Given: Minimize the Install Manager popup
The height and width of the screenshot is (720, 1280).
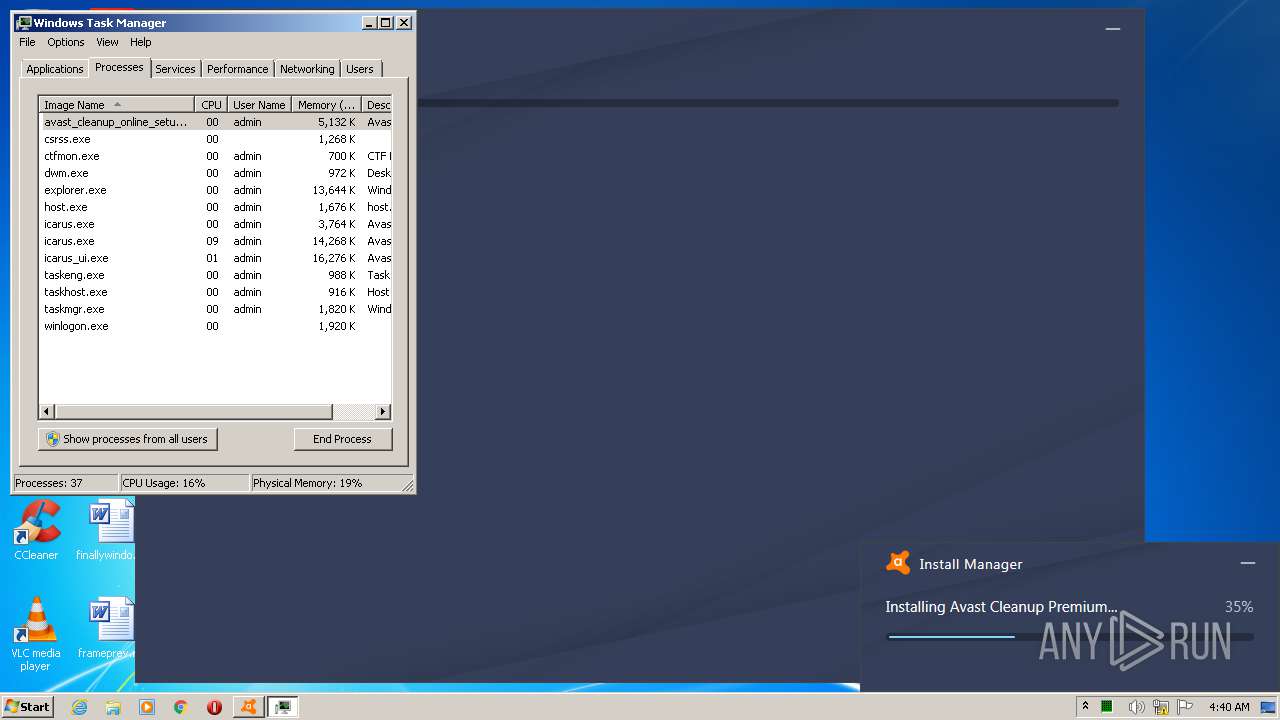Looking at the screenshot, I should [x=1248, y=563].
